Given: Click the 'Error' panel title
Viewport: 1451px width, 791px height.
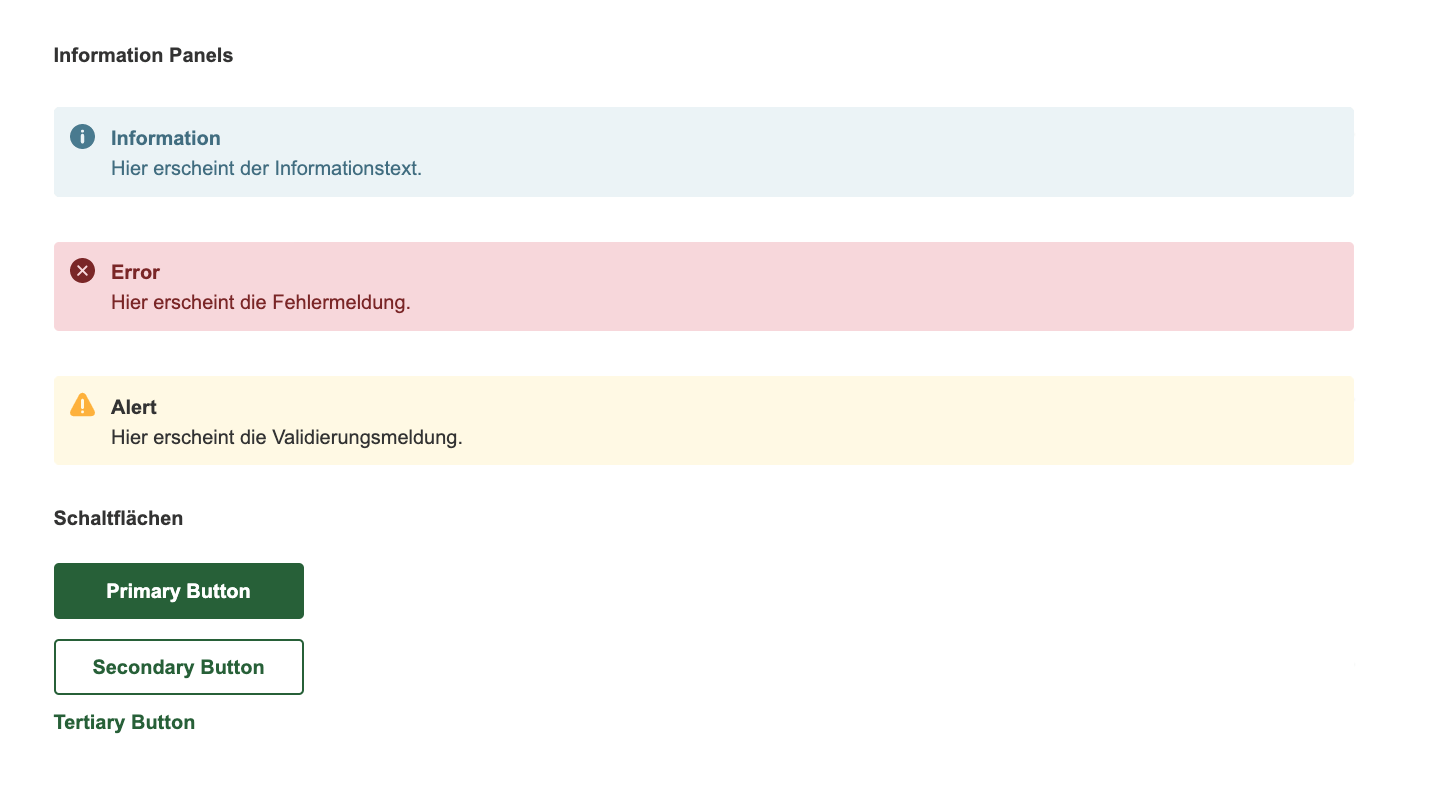Looking at the screenshot, I should [136, 272].
